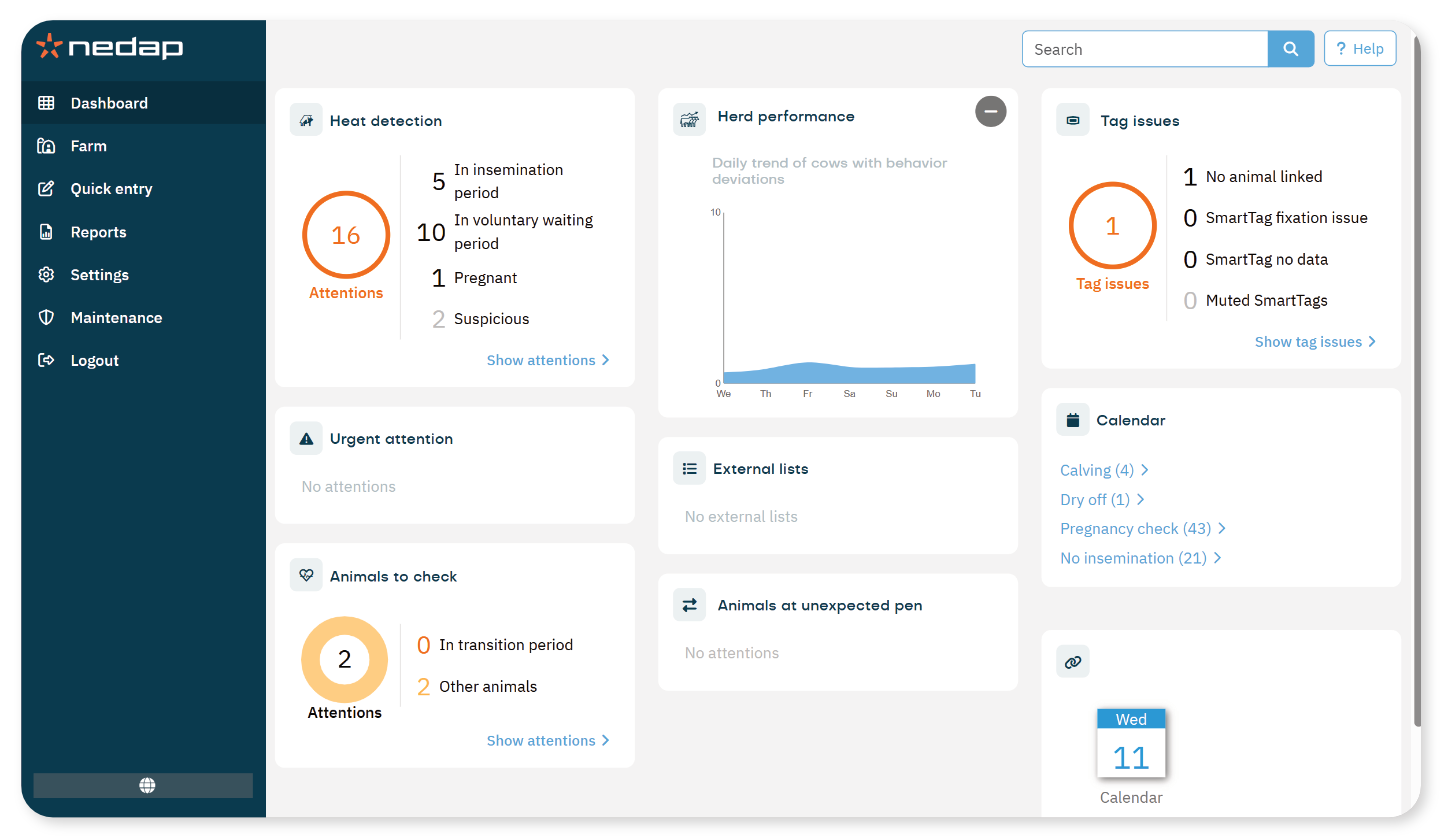The height and width of the screenshot is (840, 1442).
Task: Click the Animals to check heart icon
Action: click(306, 575)
